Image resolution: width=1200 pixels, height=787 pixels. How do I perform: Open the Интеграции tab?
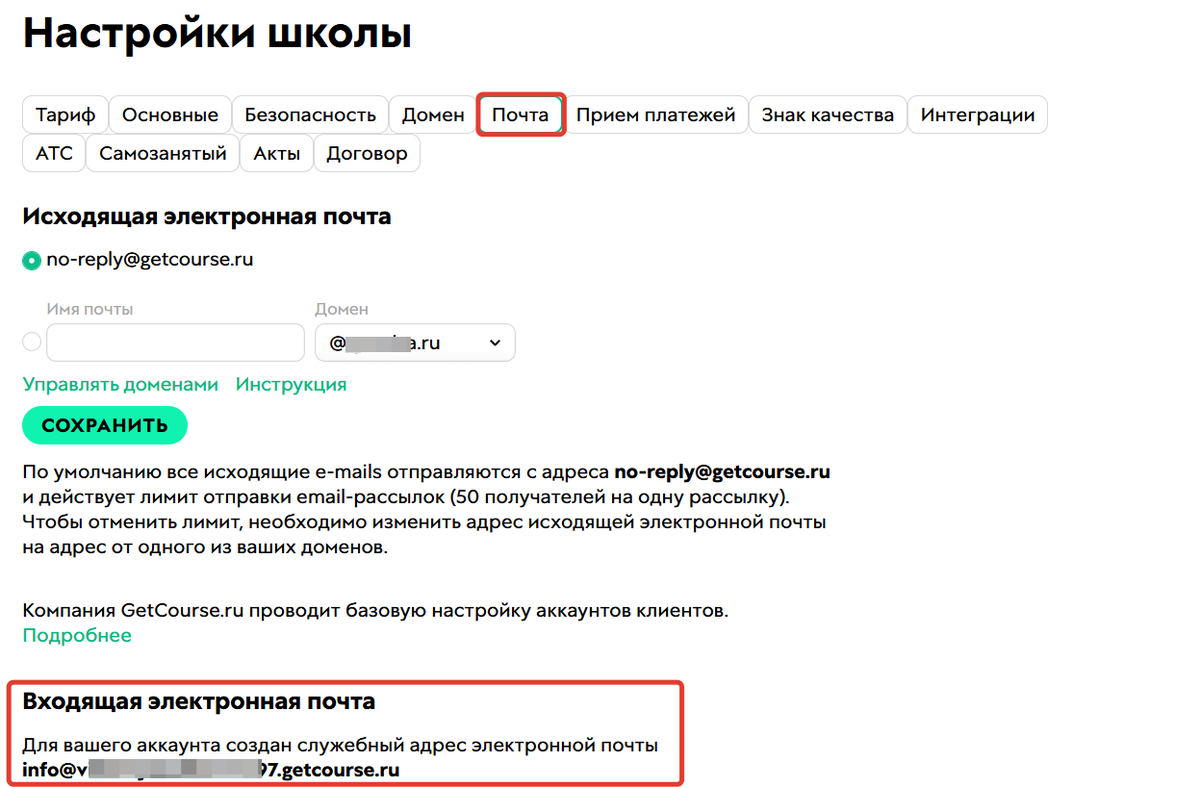click(x=978, y=115)
